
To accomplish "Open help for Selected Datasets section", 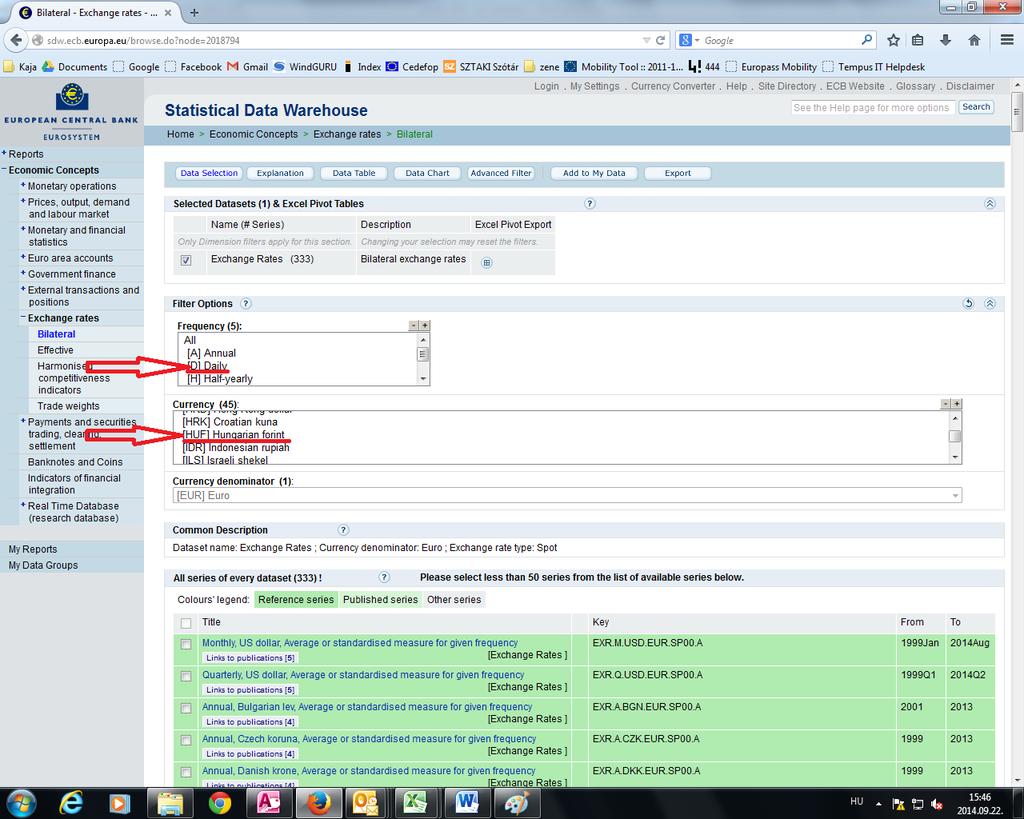I will (590, 204).
